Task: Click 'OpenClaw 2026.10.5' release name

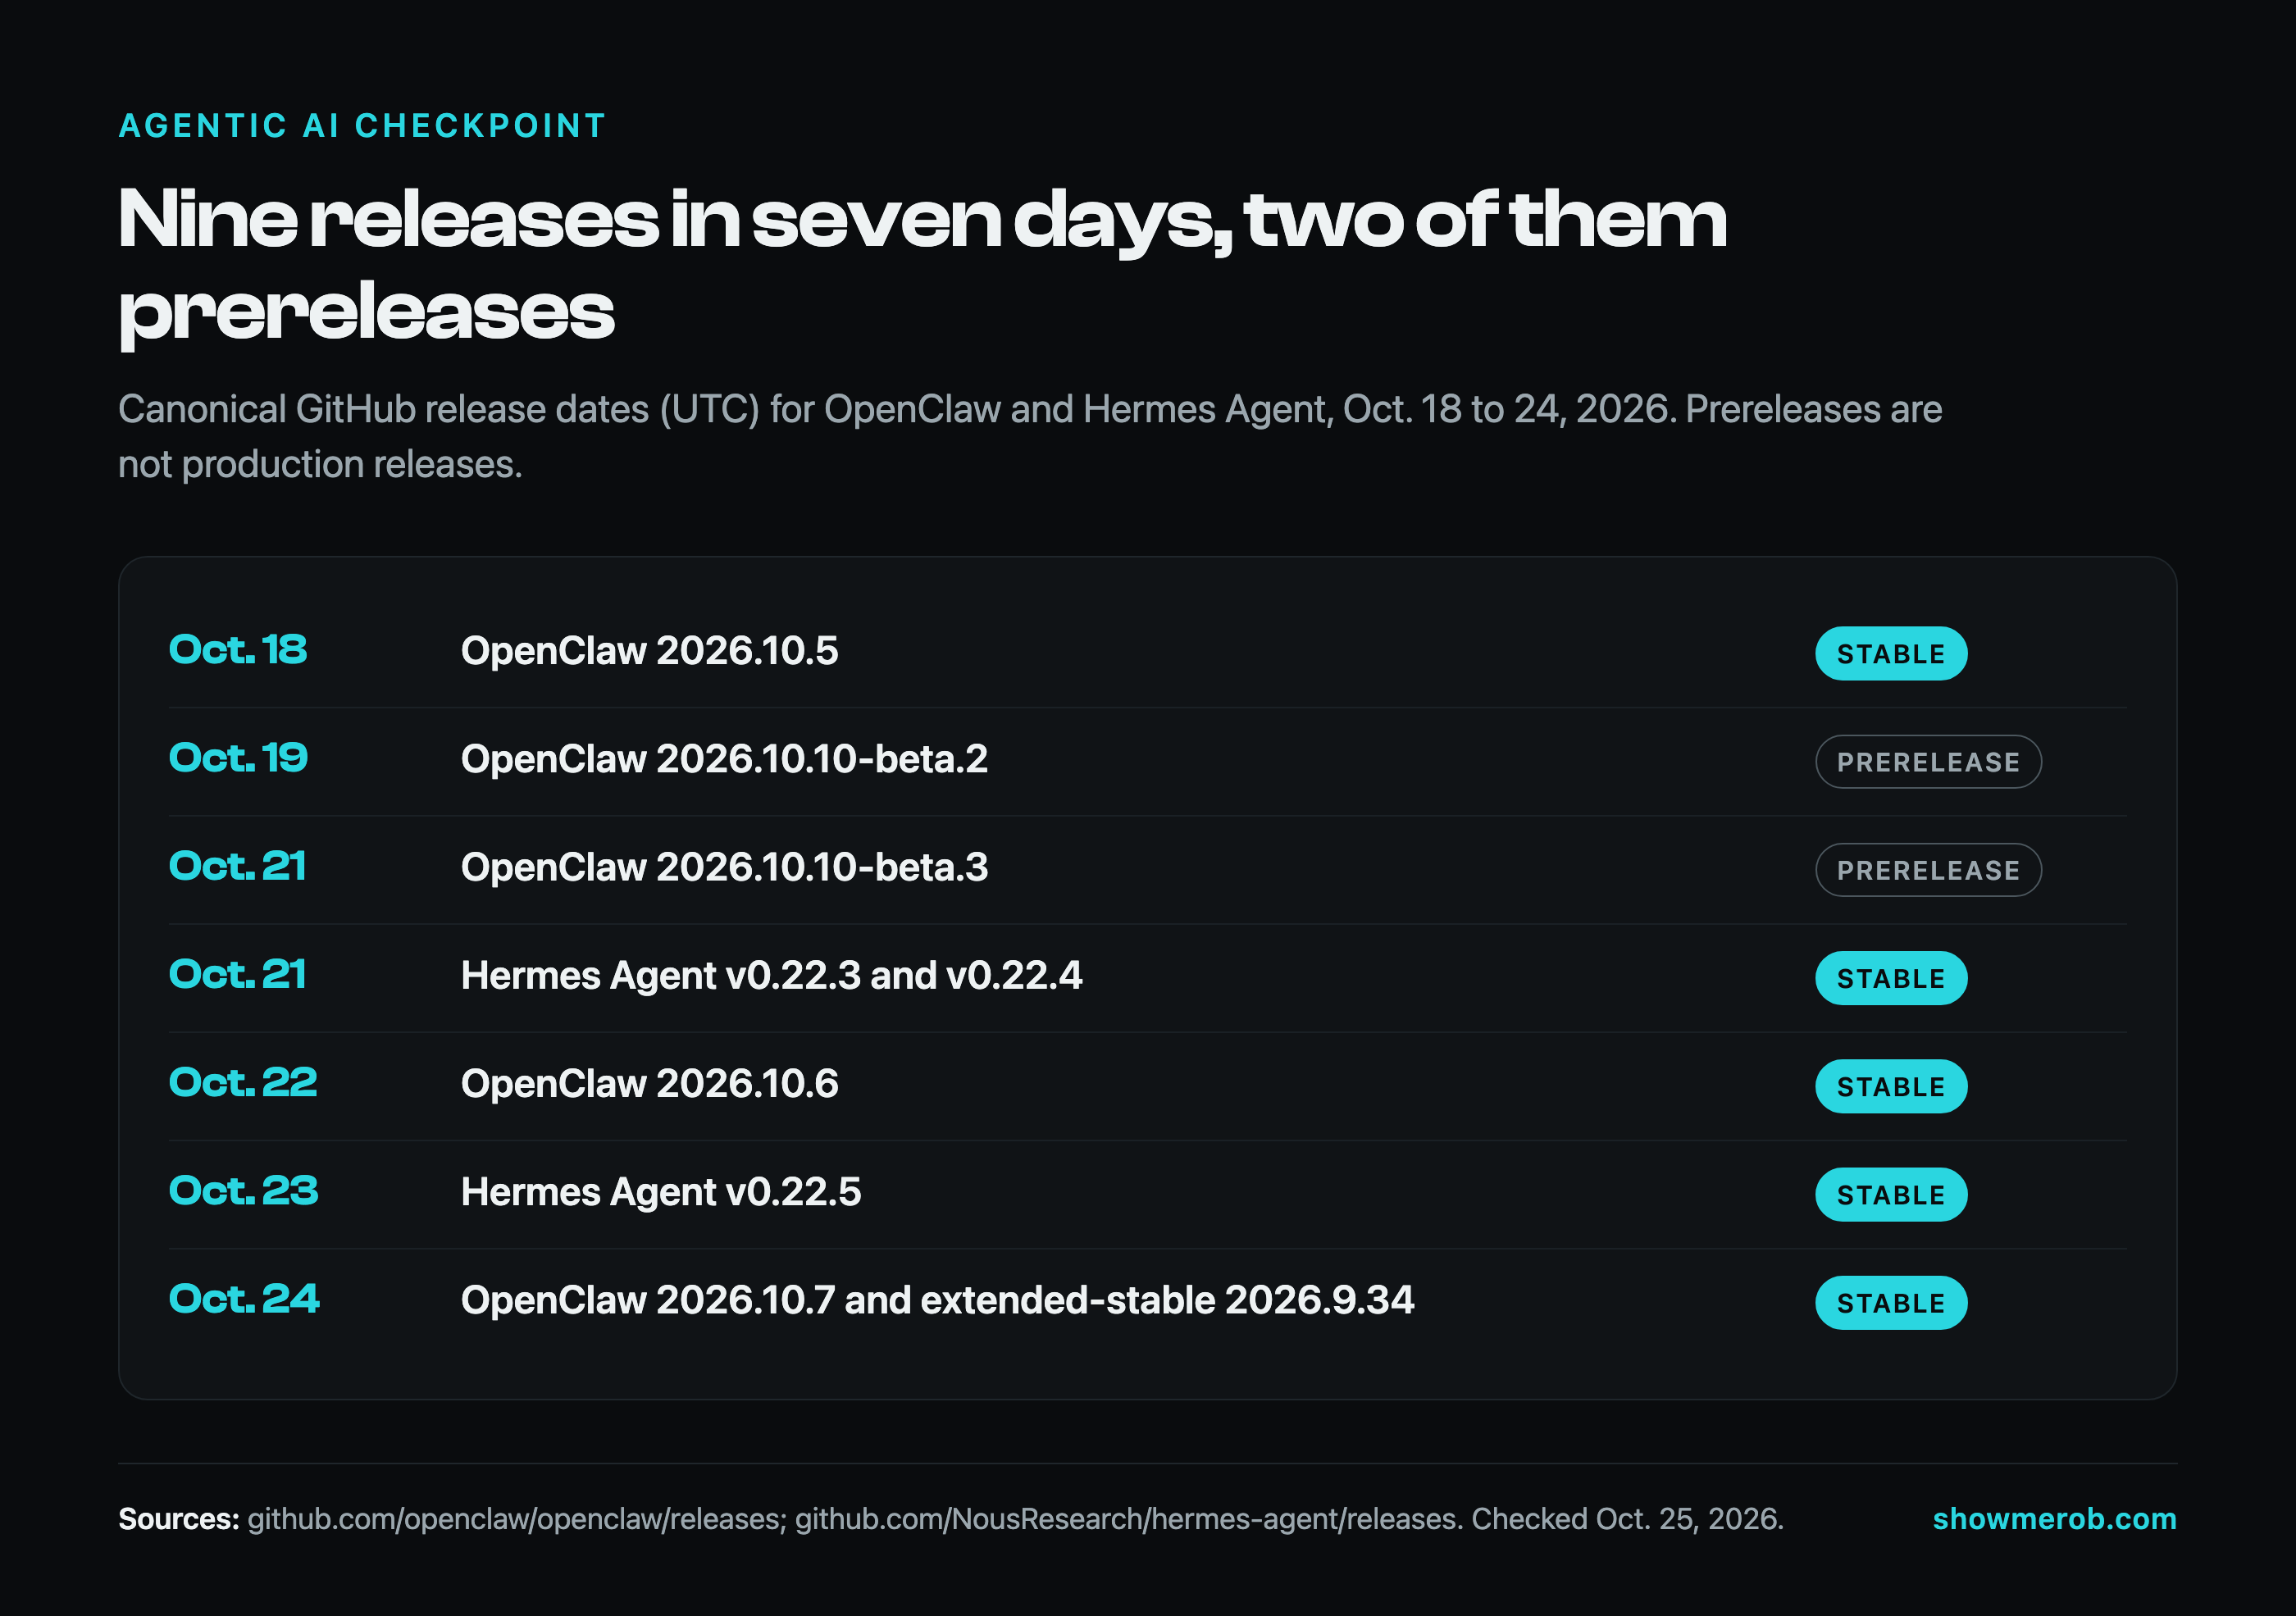Action: (649, 651)
